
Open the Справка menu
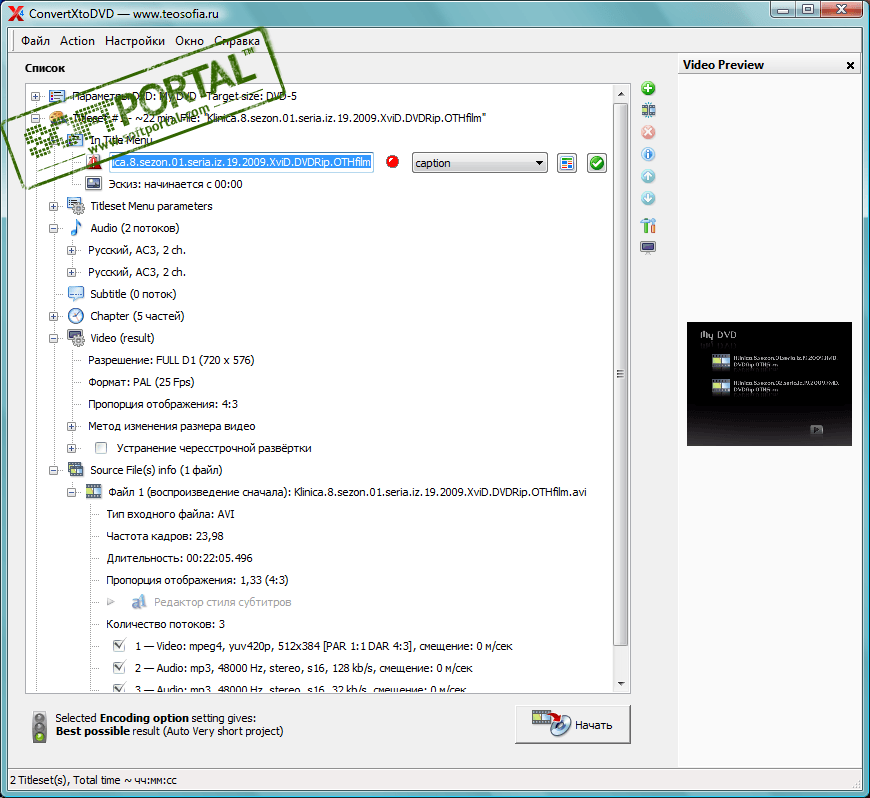(x=237, y=41)
